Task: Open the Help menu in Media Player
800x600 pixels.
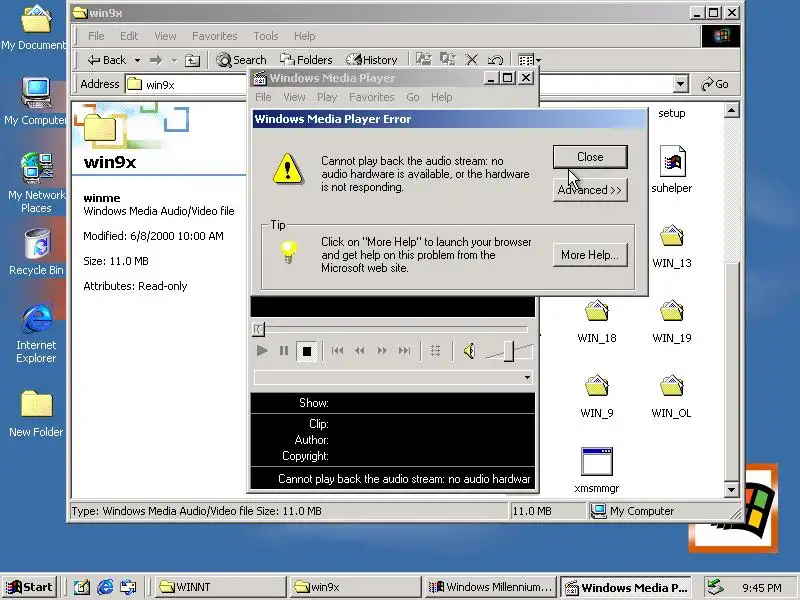Action: click(441, 97)
